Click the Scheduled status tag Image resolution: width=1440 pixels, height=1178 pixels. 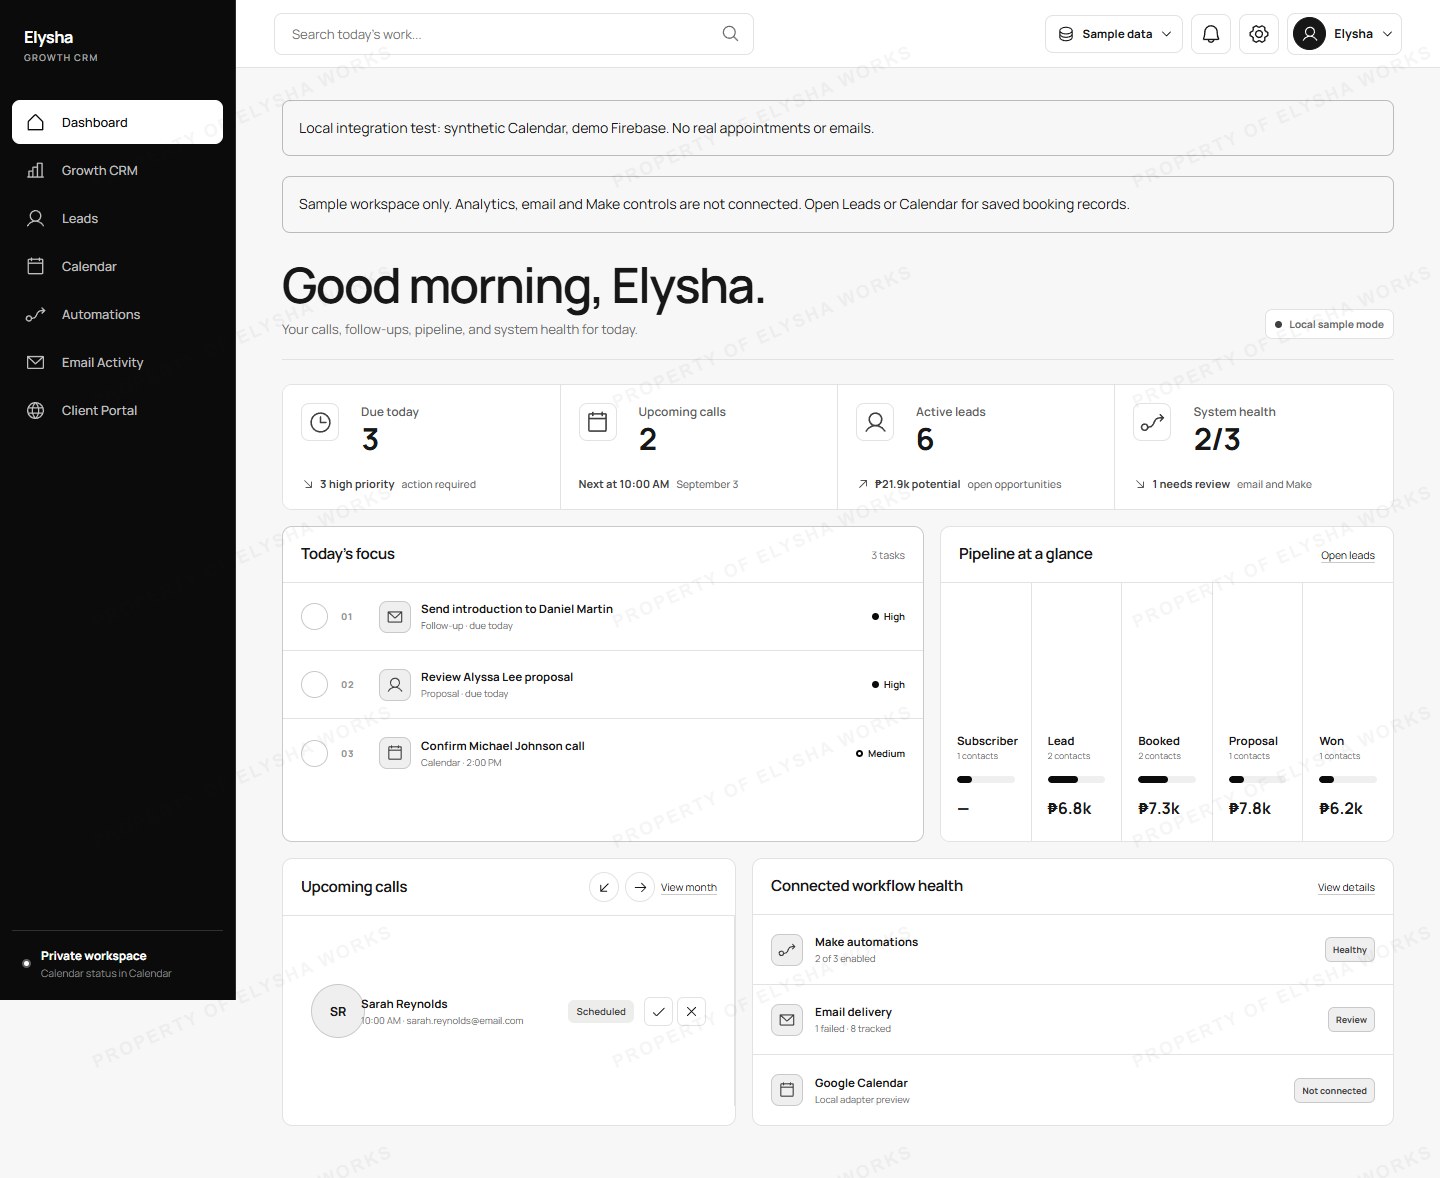(x=601, y=1012)
